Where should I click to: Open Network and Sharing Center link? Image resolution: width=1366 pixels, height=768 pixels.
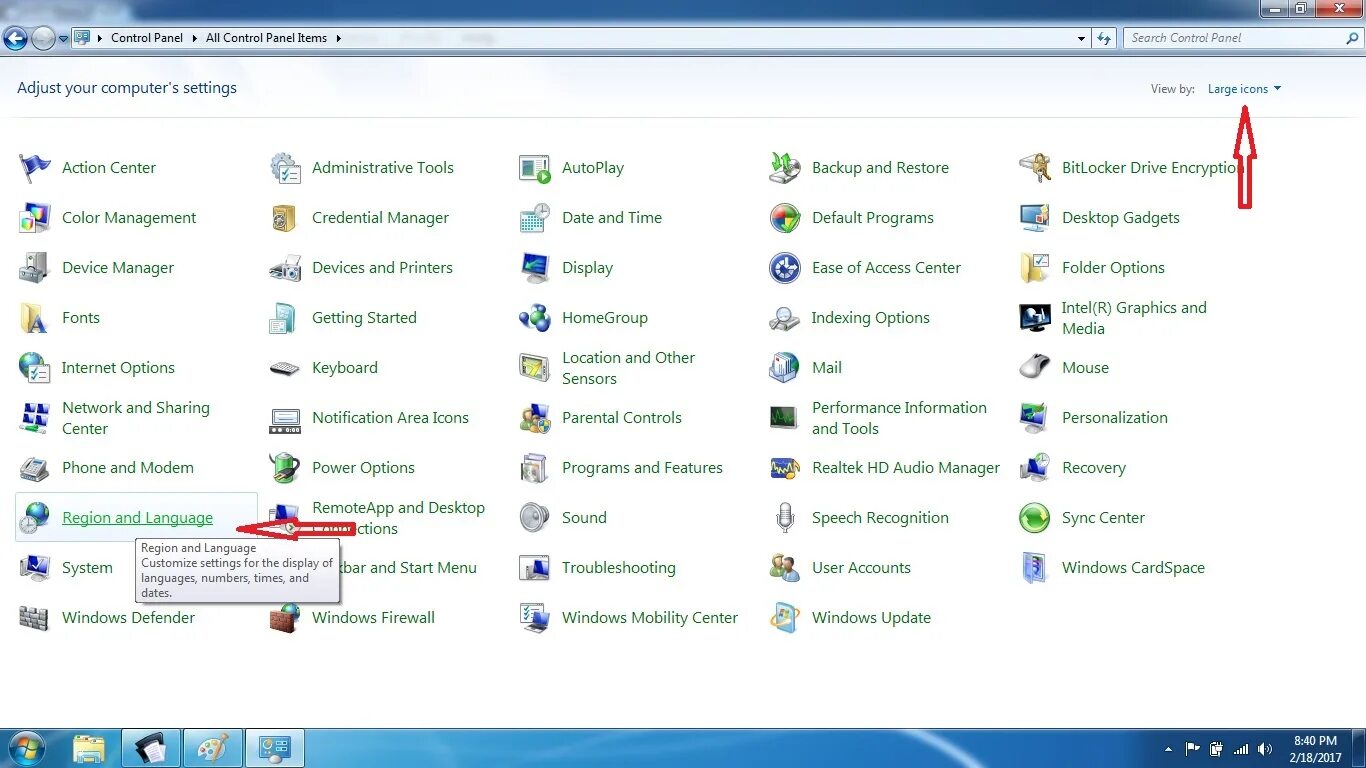point(136,418)
